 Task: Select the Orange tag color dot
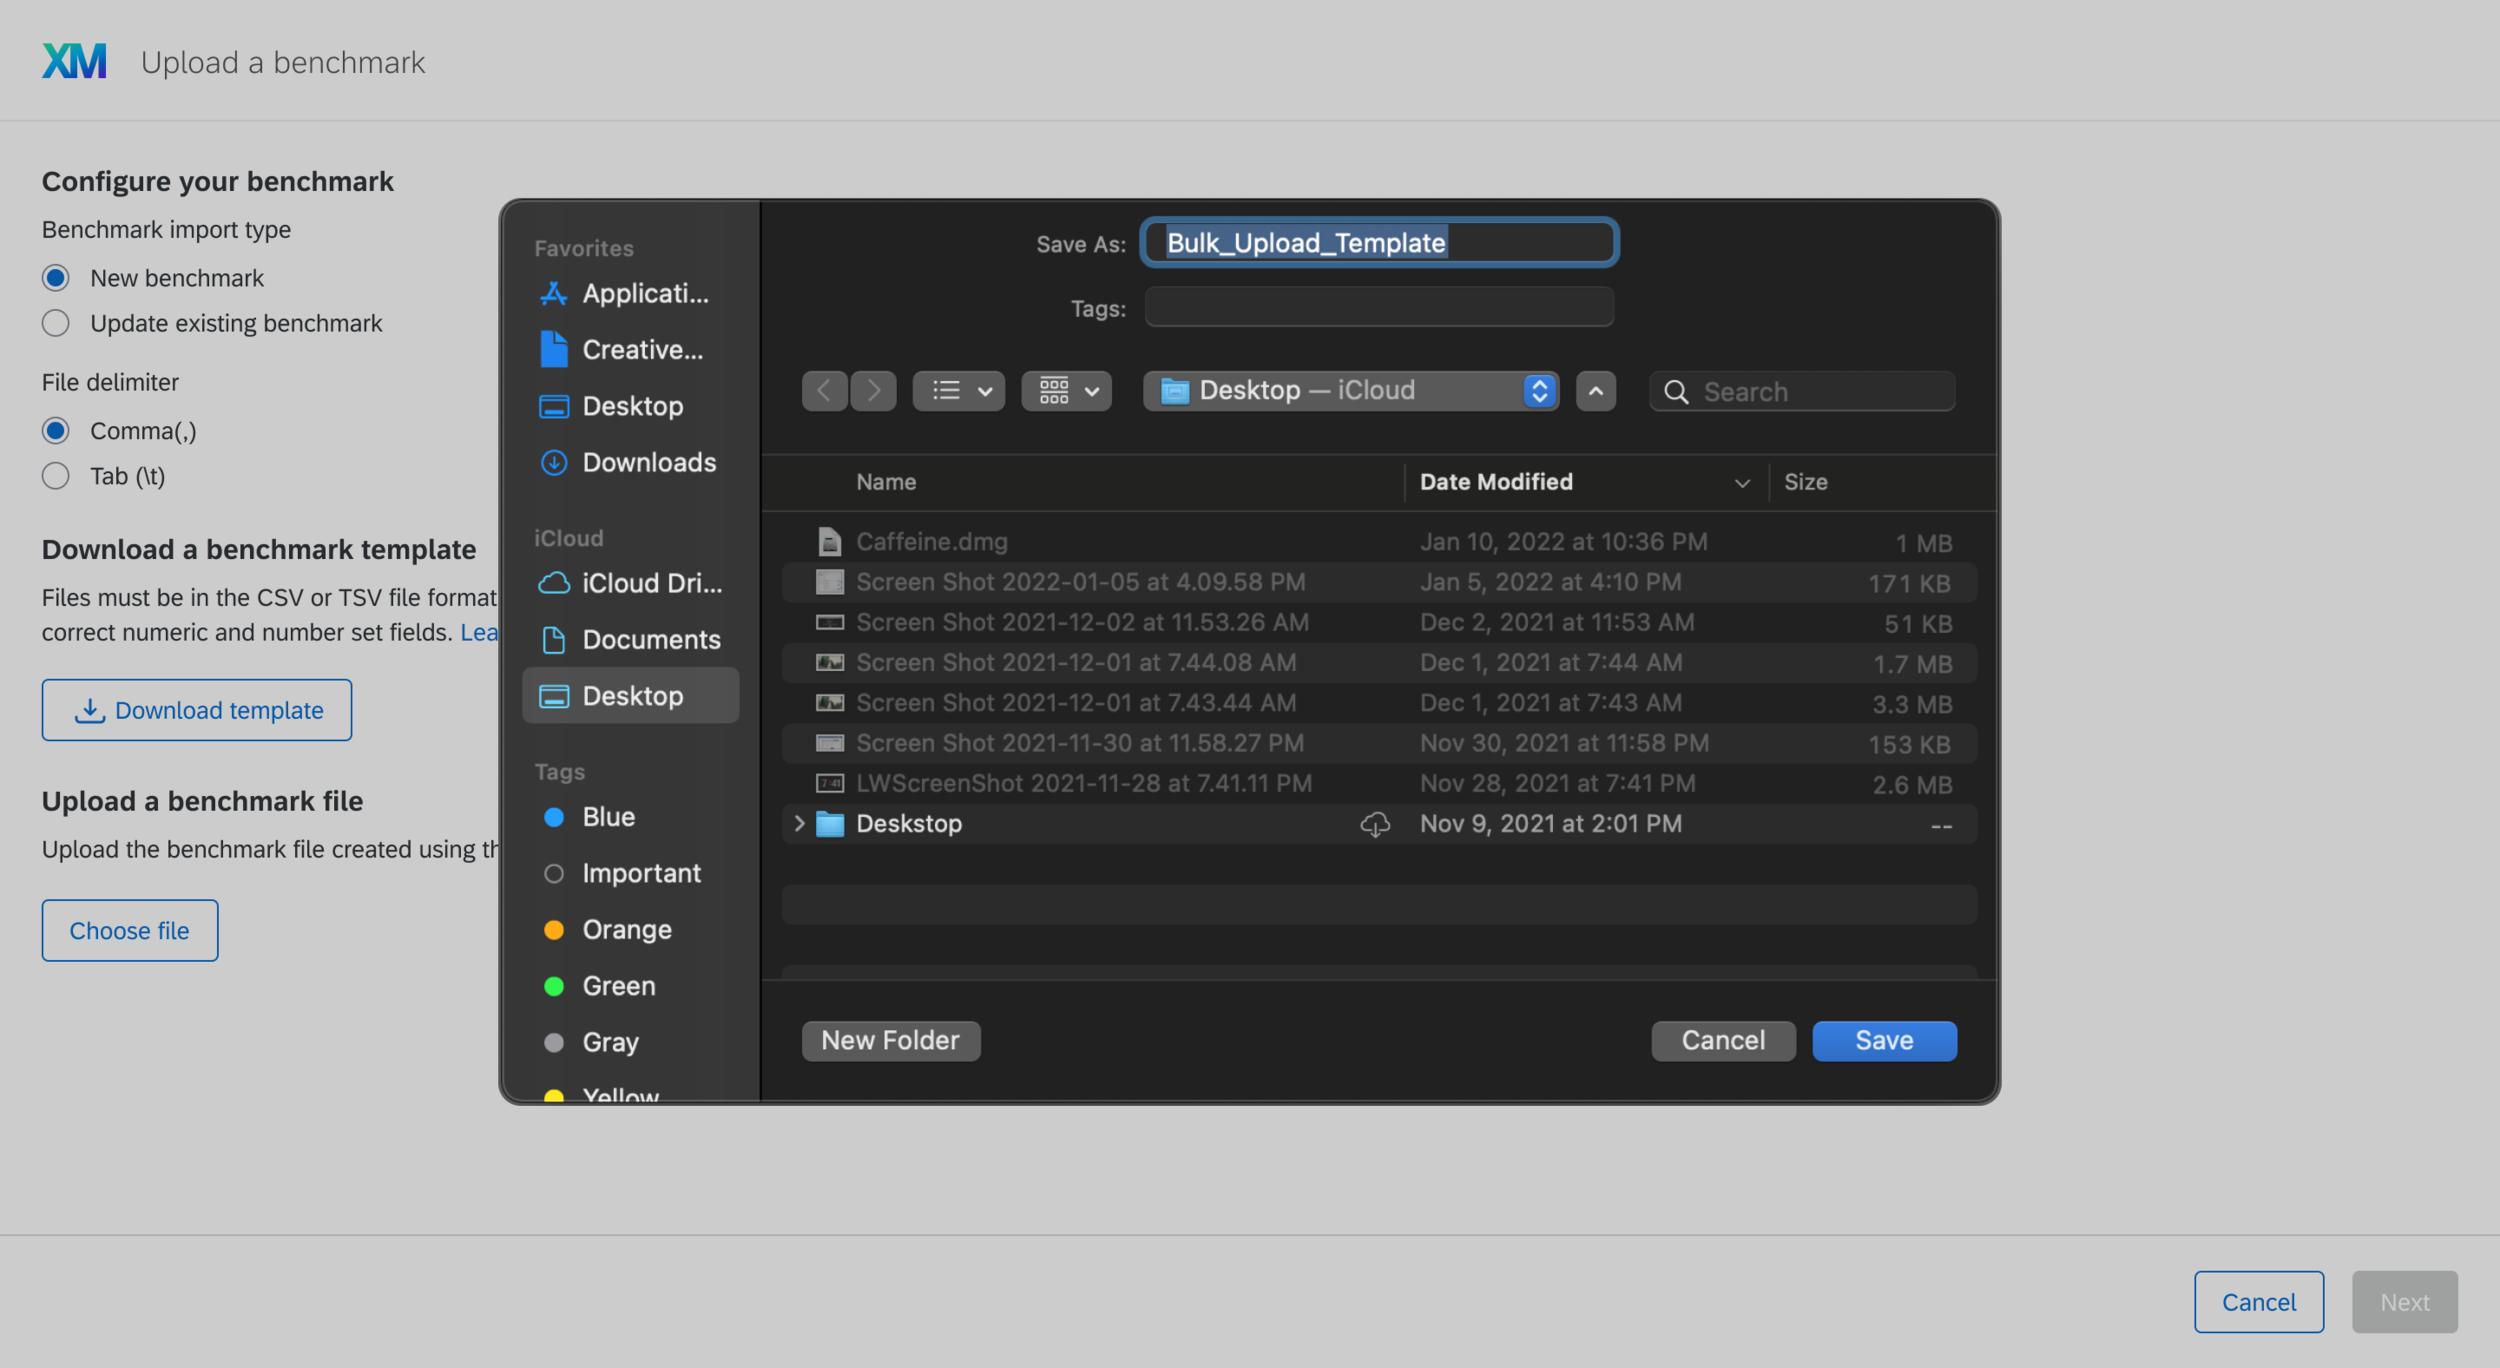[553, 930]
